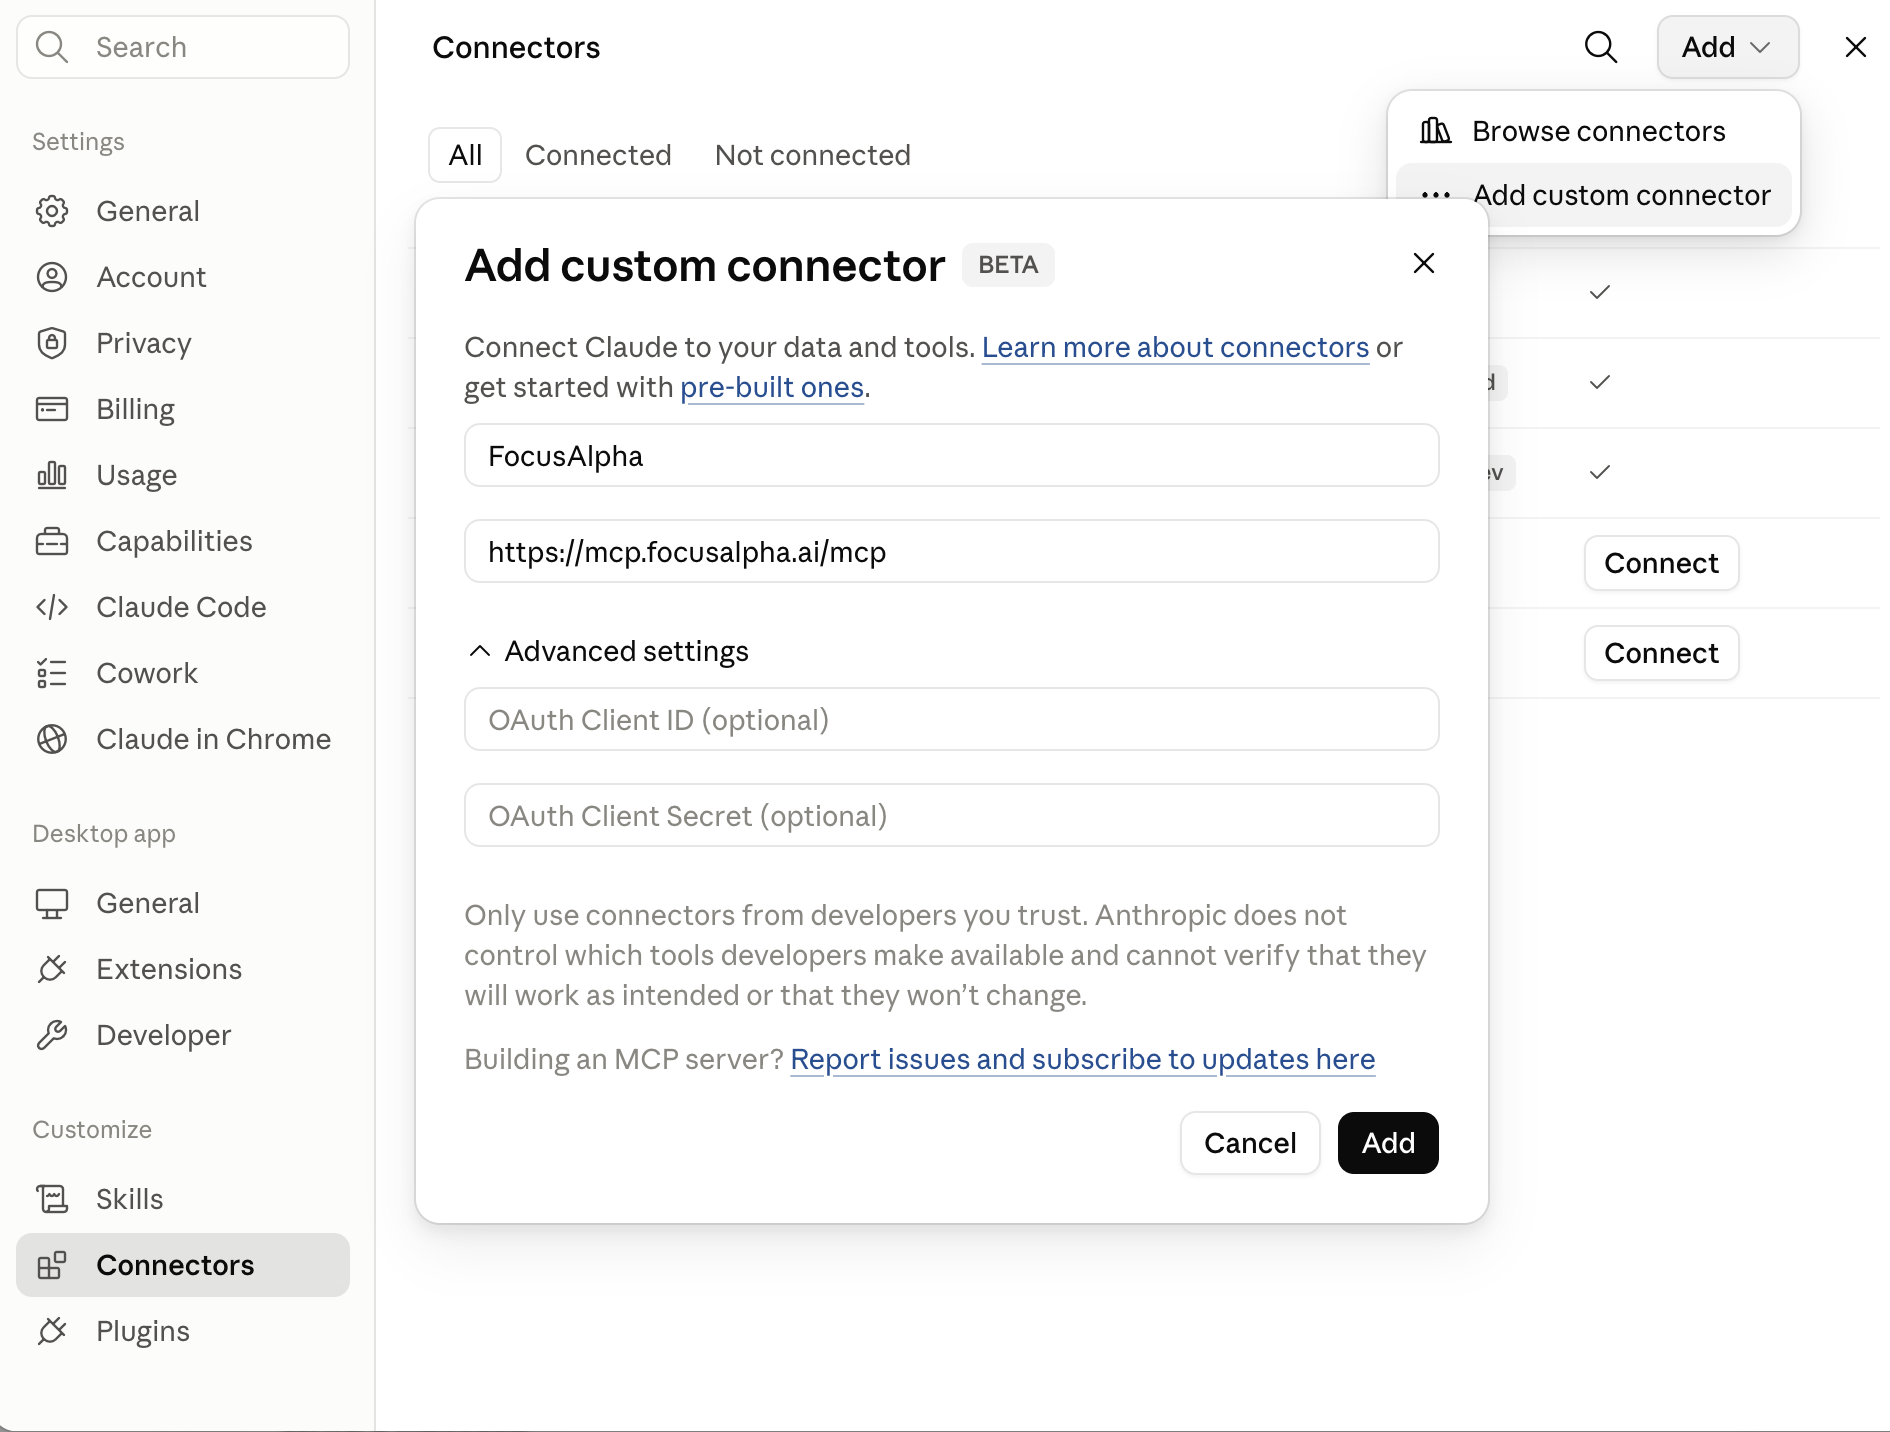Image resolution: width=1890 pixels, height=1432 pixels.
Task: Cancel the custom connector dialog
Action: click(1250, 1143)
